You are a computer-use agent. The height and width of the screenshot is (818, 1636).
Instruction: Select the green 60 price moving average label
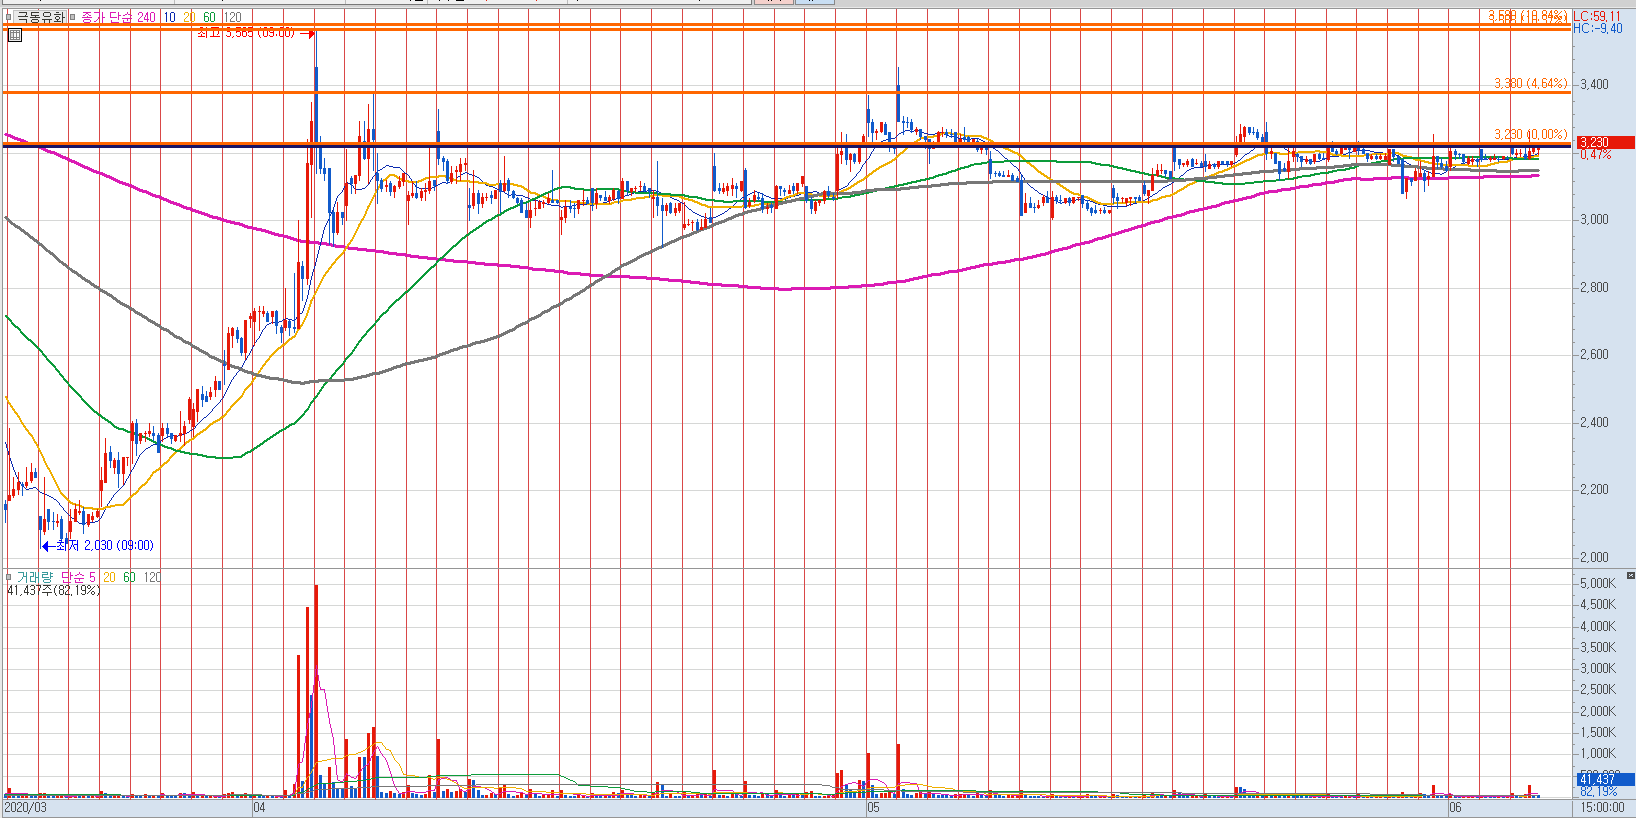click(x=209, y=17)
